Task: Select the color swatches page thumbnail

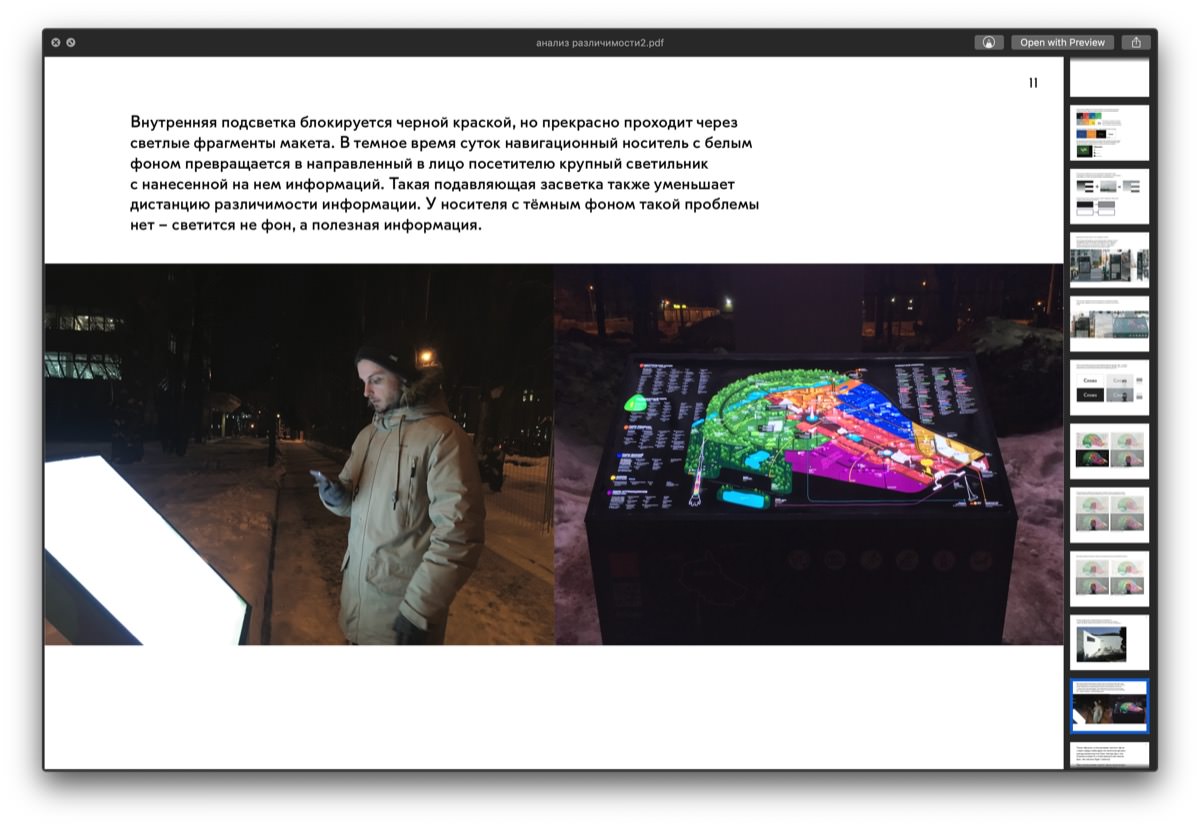Action: click(x=1109, y=133)
